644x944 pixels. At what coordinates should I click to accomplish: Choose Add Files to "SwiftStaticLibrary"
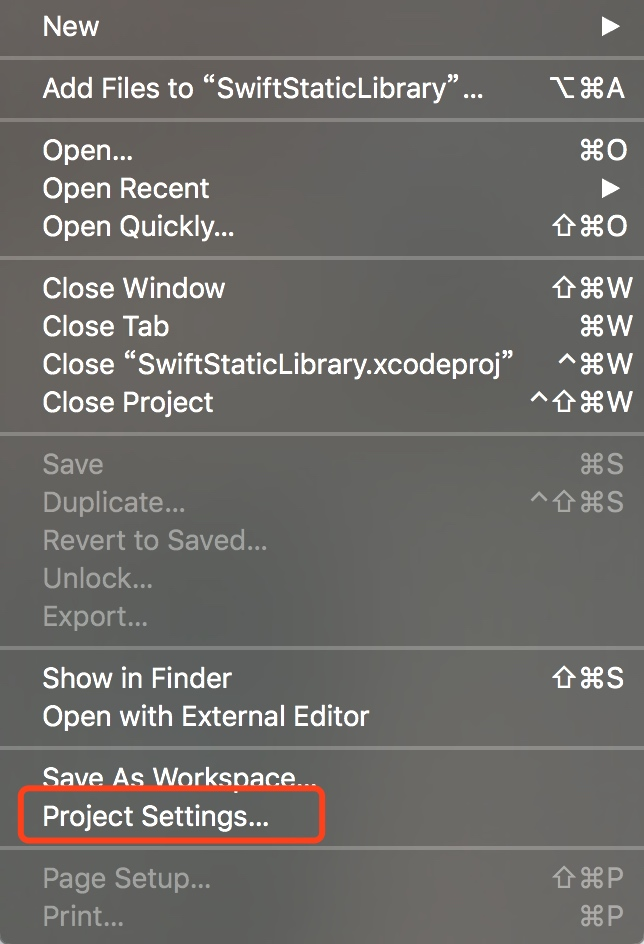[262, 88]
